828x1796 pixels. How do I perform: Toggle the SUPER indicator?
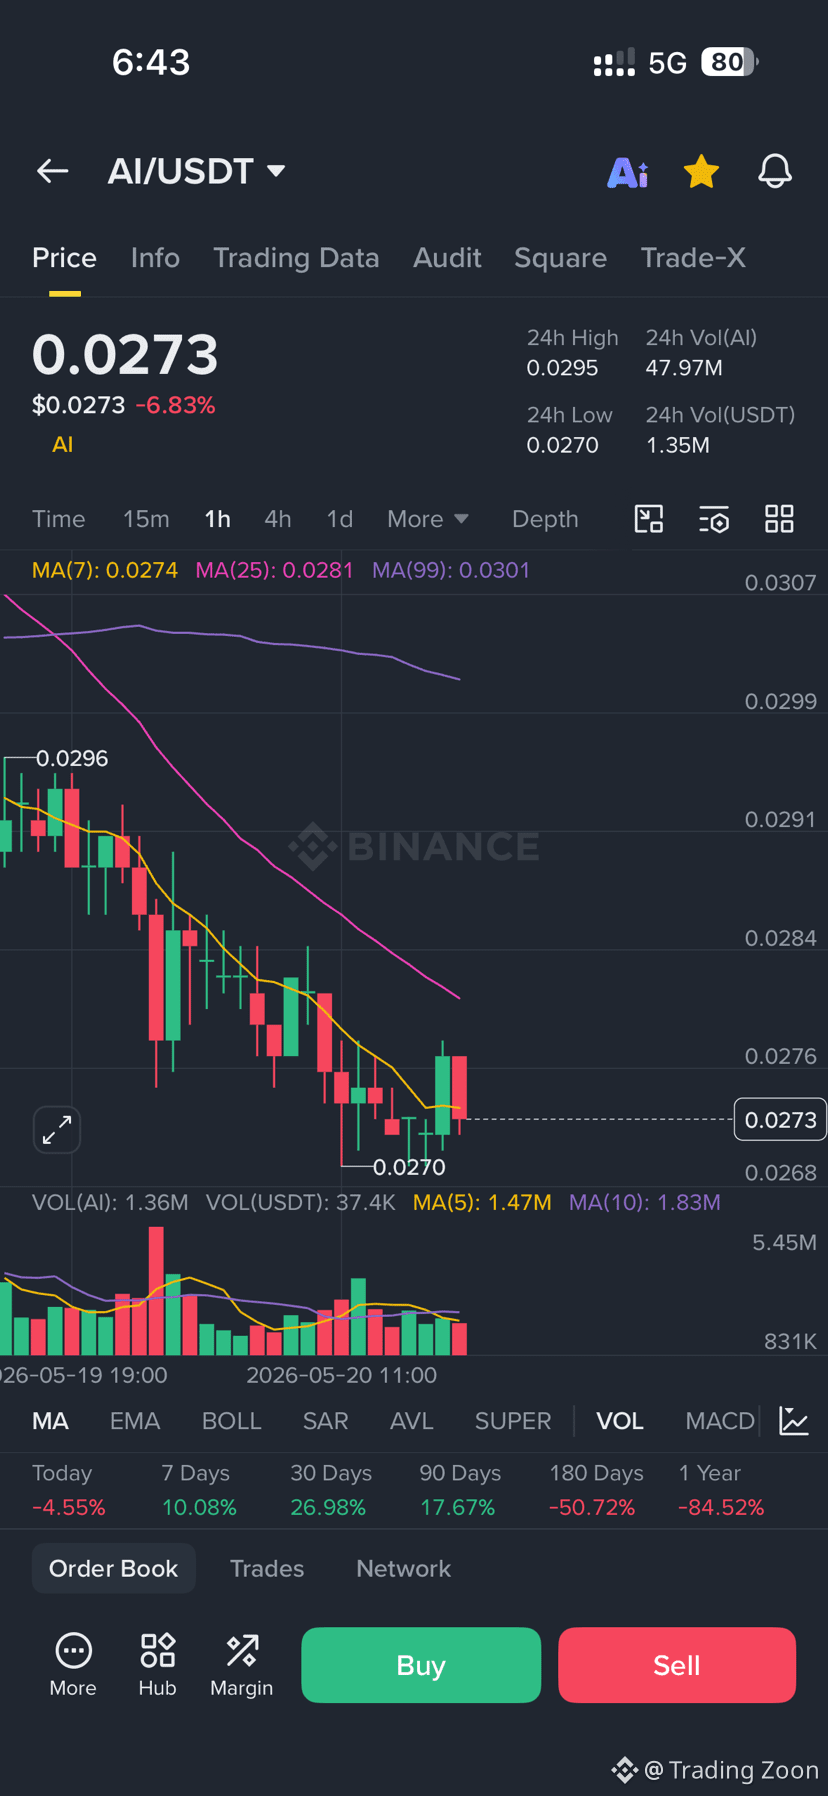513,1421
